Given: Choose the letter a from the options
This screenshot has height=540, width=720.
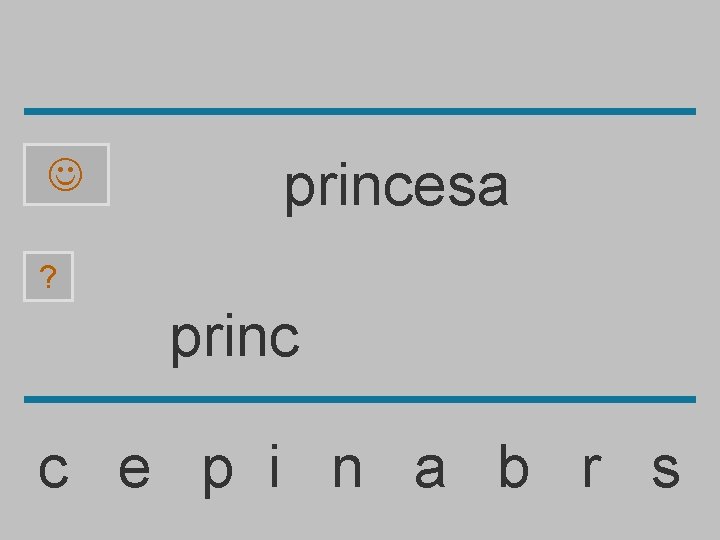Looking at the screenshot, I should coord(430,469).
